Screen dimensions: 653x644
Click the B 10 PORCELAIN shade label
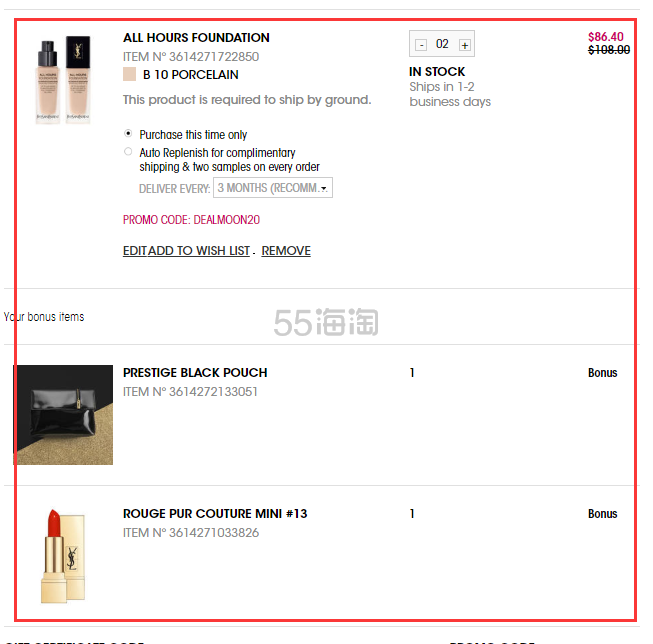190,75
